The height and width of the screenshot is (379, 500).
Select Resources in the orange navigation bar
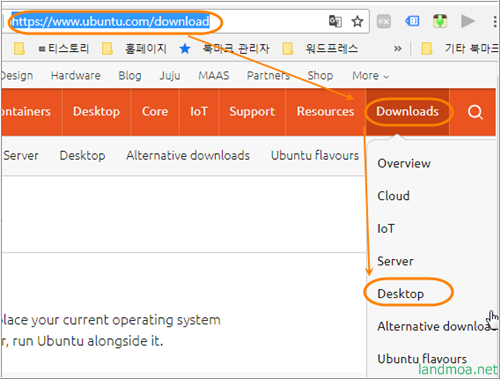coord(325,112)
